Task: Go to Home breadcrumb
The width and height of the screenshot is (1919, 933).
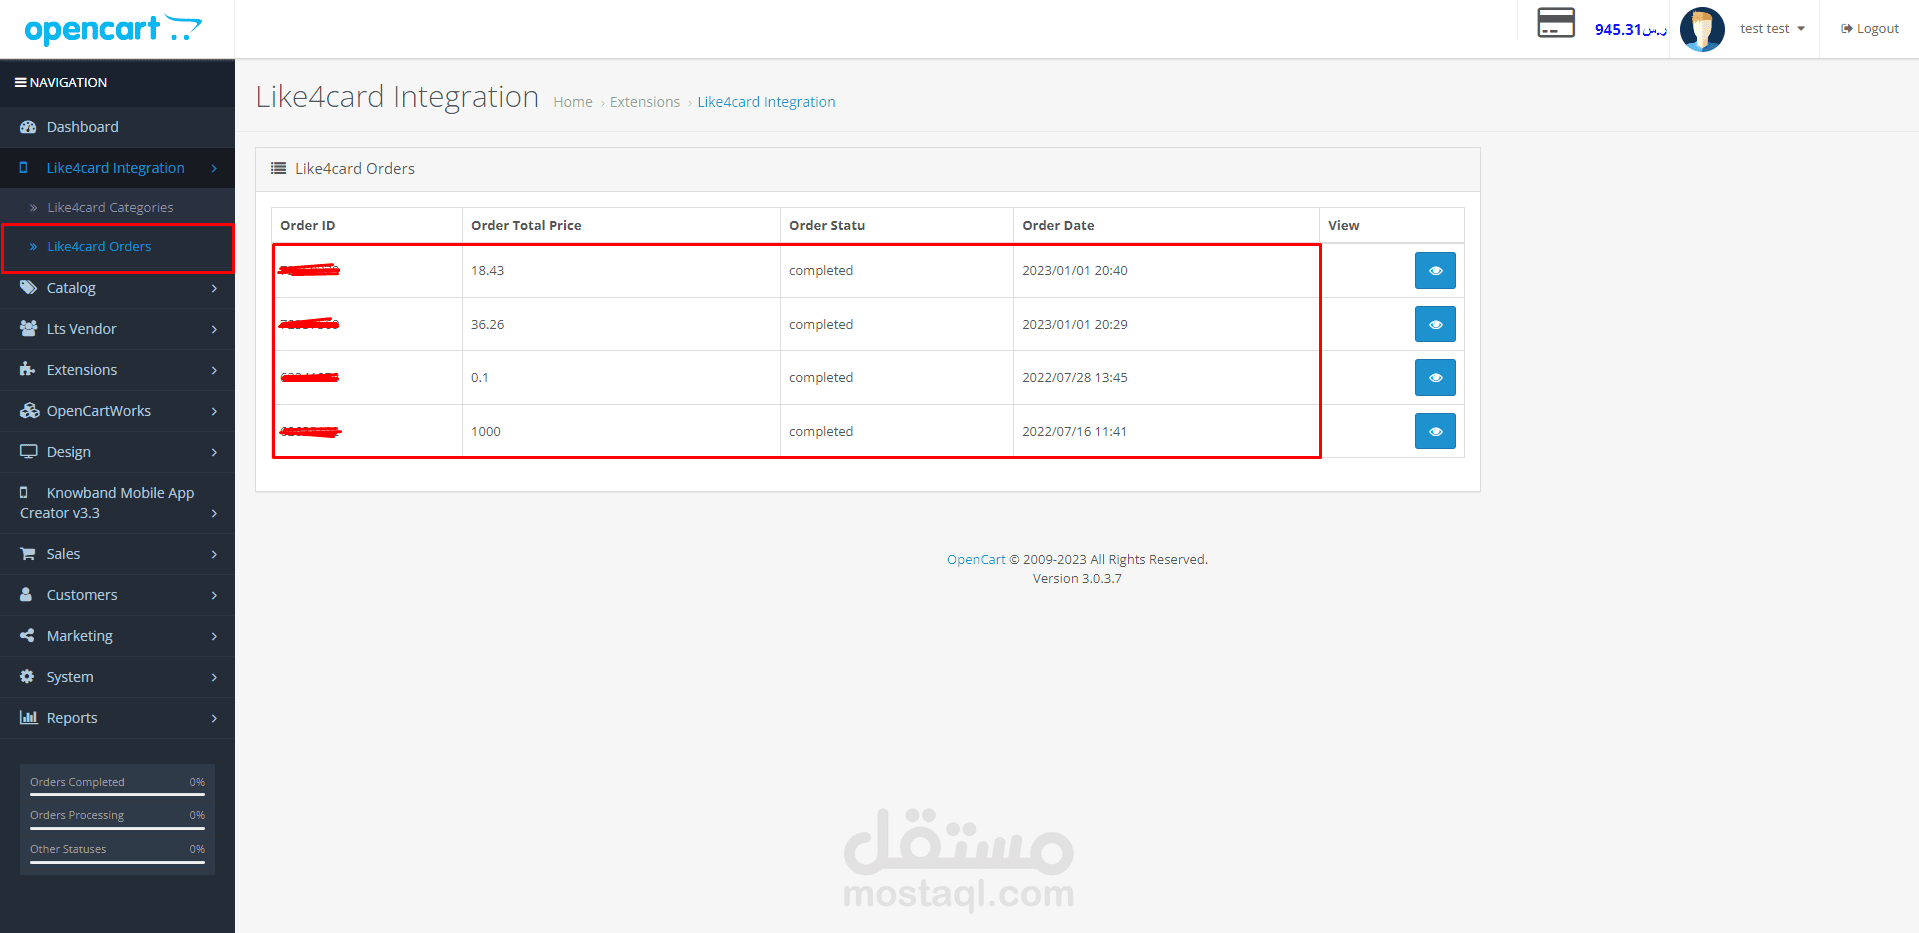Action: pos(573,102)
